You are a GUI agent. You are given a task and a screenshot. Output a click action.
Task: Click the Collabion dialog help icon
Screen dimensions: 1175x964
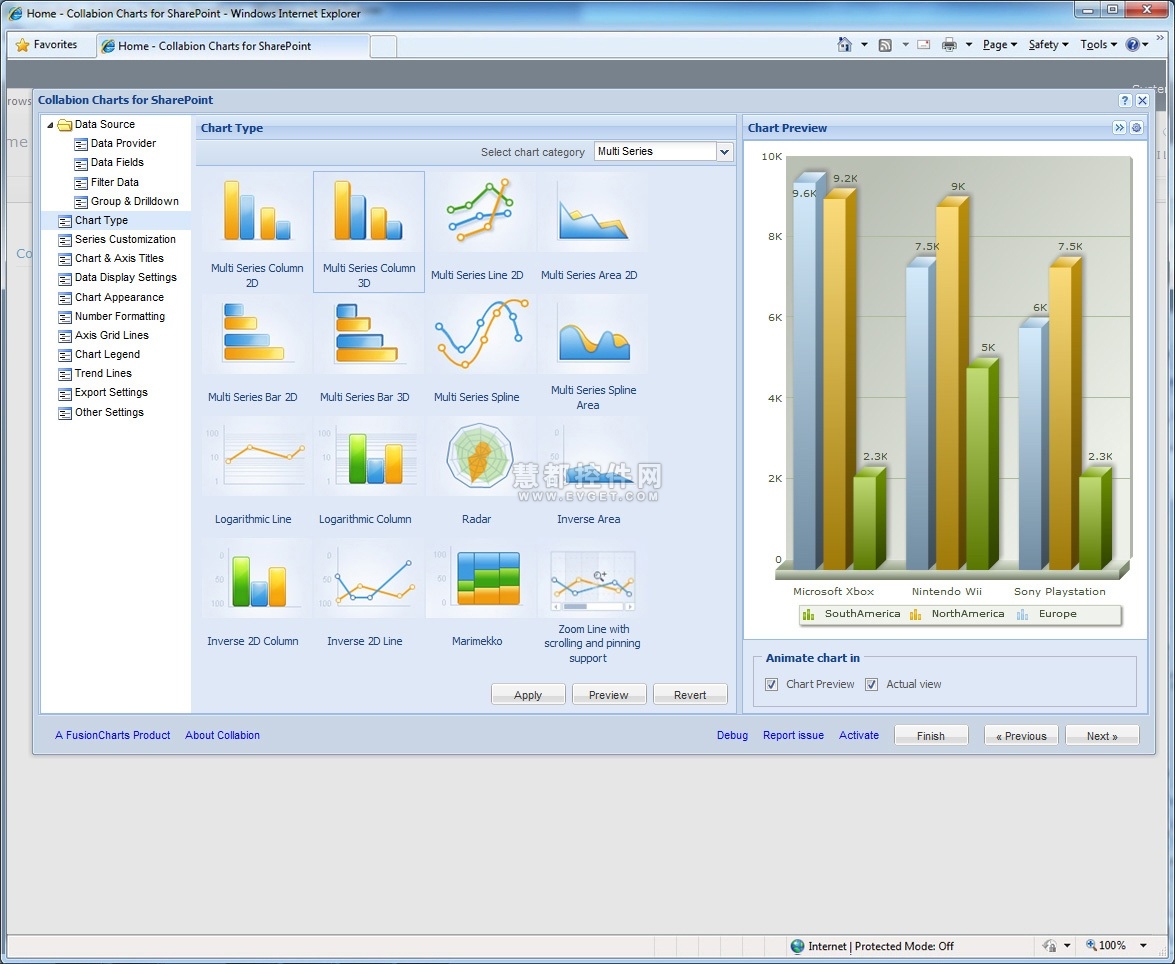1125,100
